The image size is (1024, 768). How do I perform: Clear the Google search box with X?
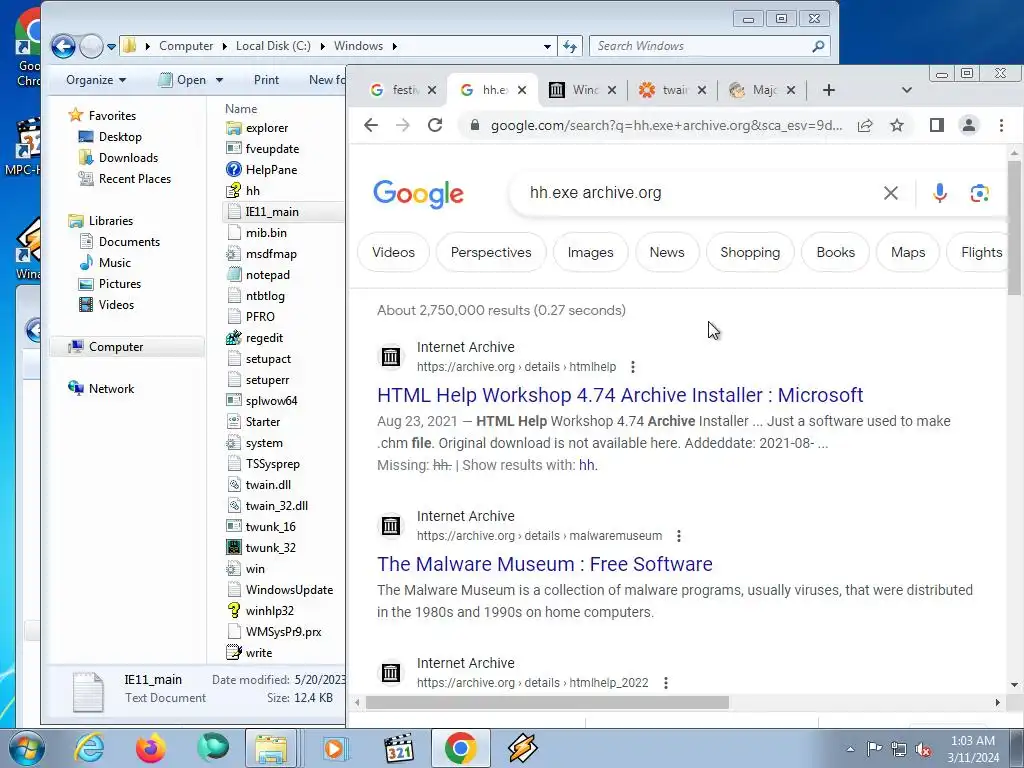pos(891,193)
